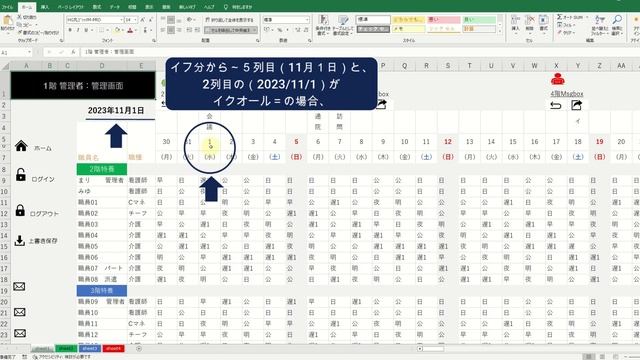Click the Format Painter brush icon

19,32
